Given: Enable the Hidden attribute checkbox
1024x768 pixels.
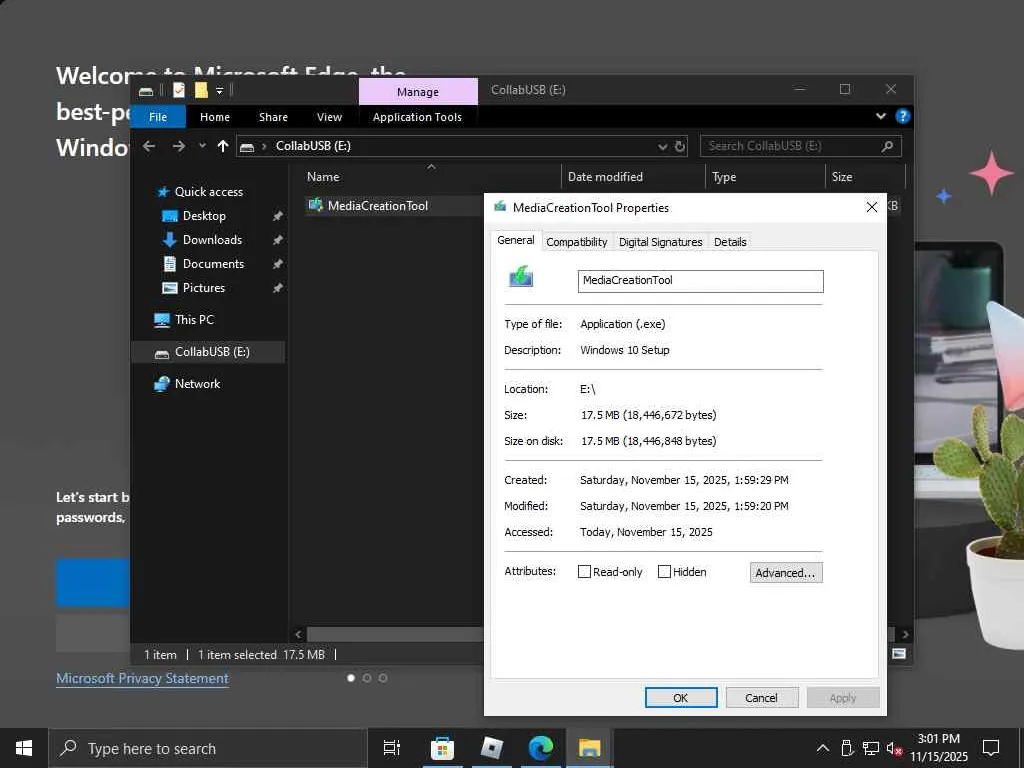Looking at the screenshot, I should 664,572.
